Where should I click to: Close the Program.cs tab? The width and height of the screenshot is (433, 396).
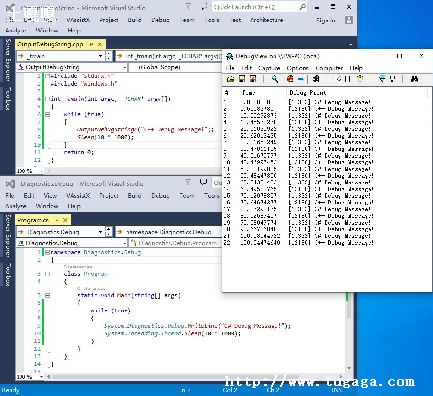pos(65,220)
